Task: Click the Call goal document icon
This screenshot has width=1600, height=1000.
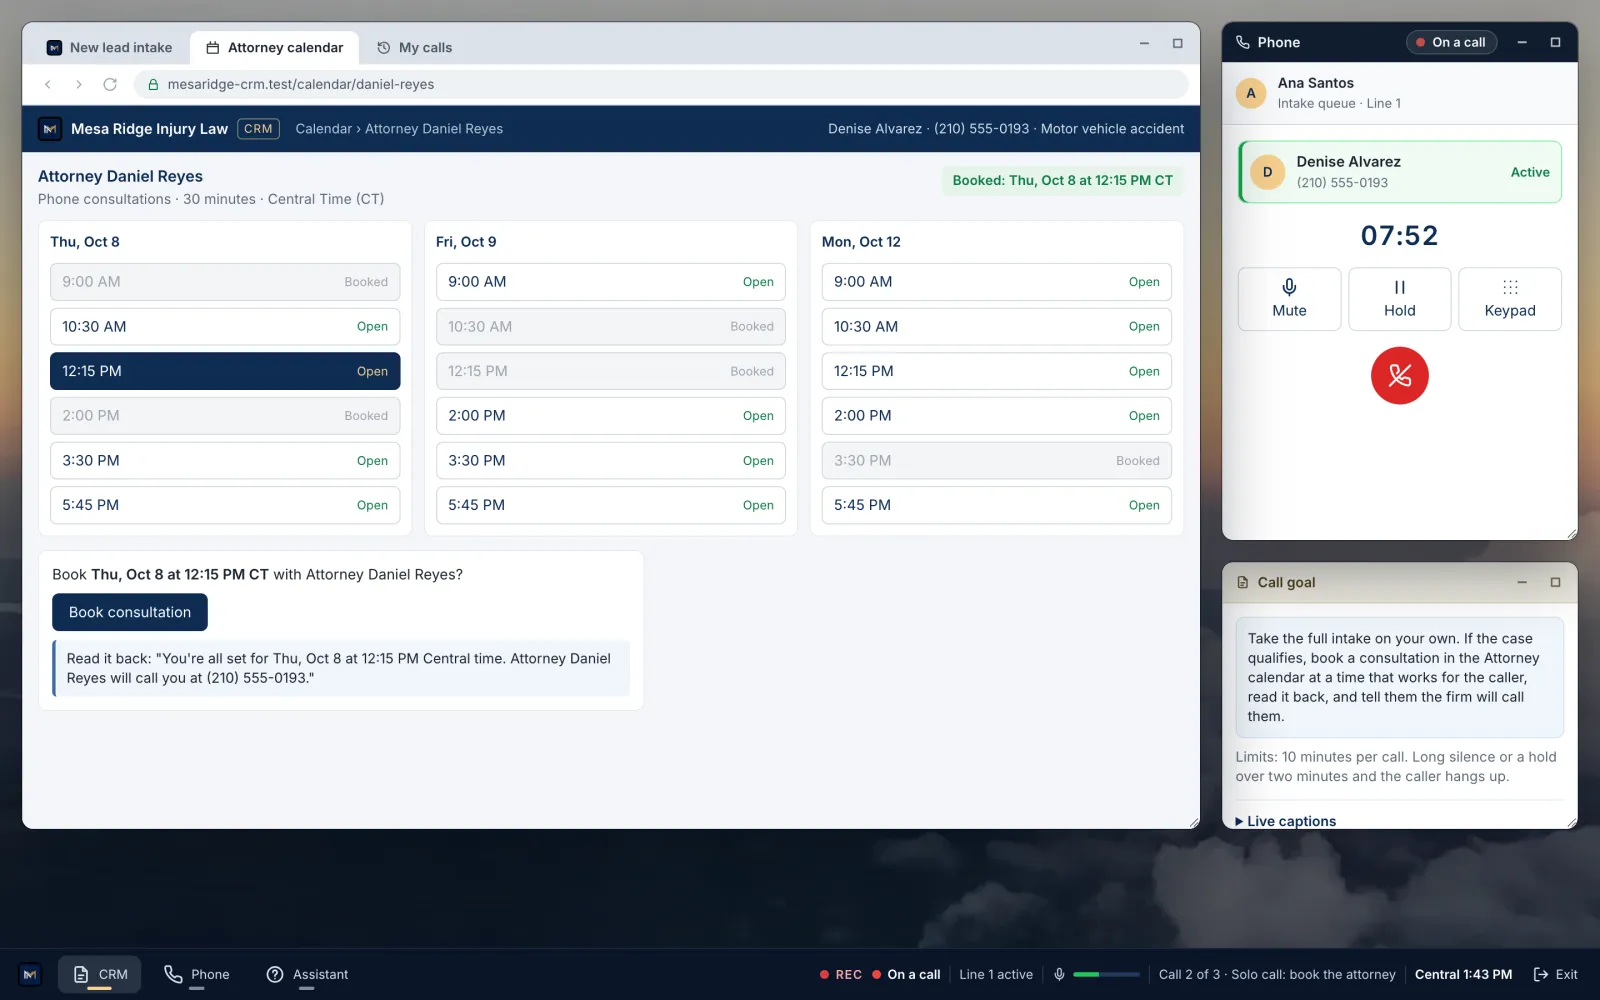Action: pos(1243,582)
